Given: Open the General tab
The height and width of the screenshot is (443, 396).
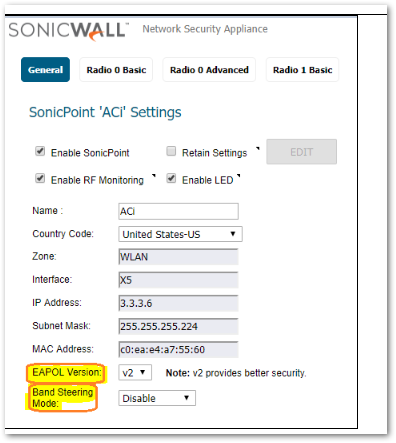Looking at the screenshot, I should (45, 70).
